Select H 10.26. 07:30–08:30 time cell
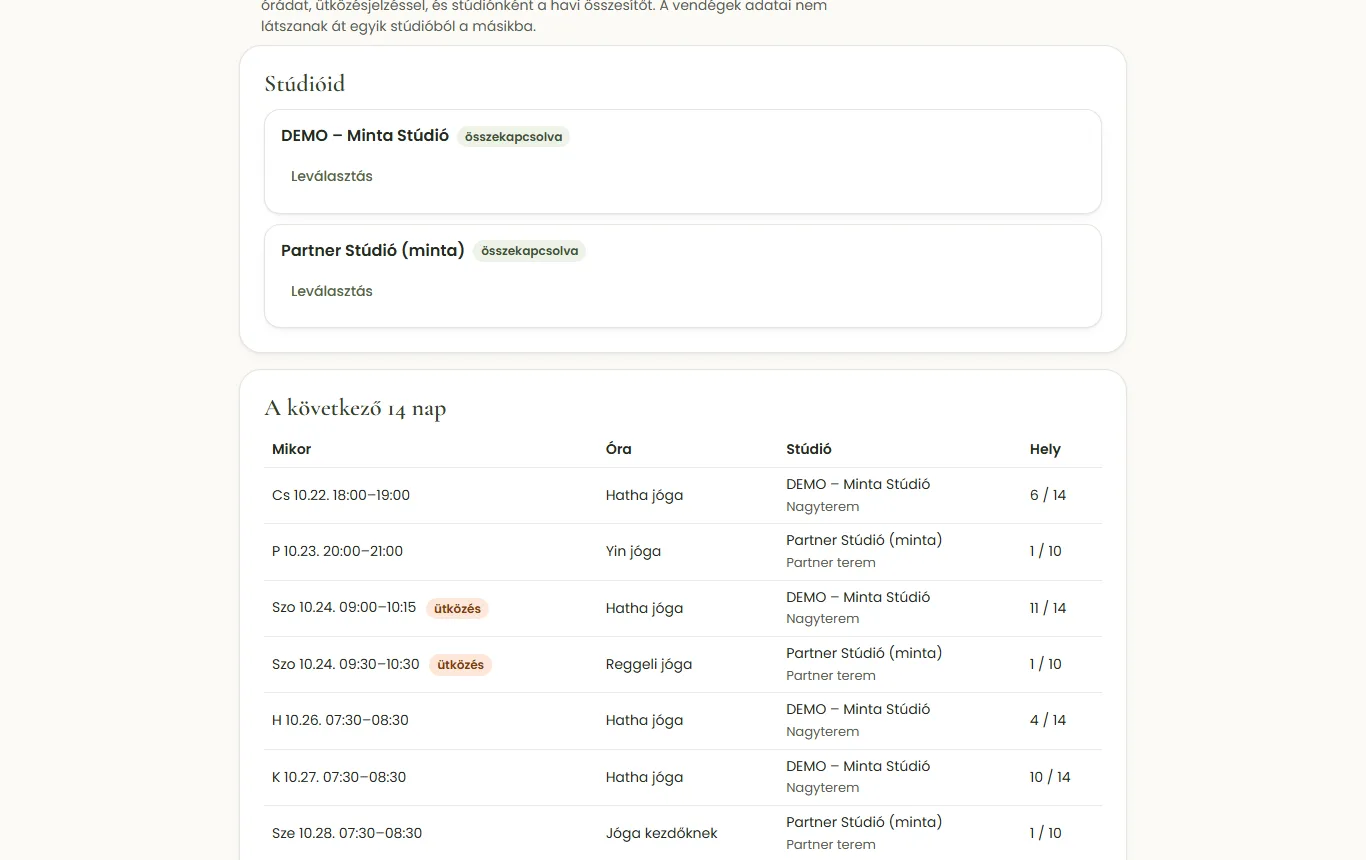 click(340, 720)
